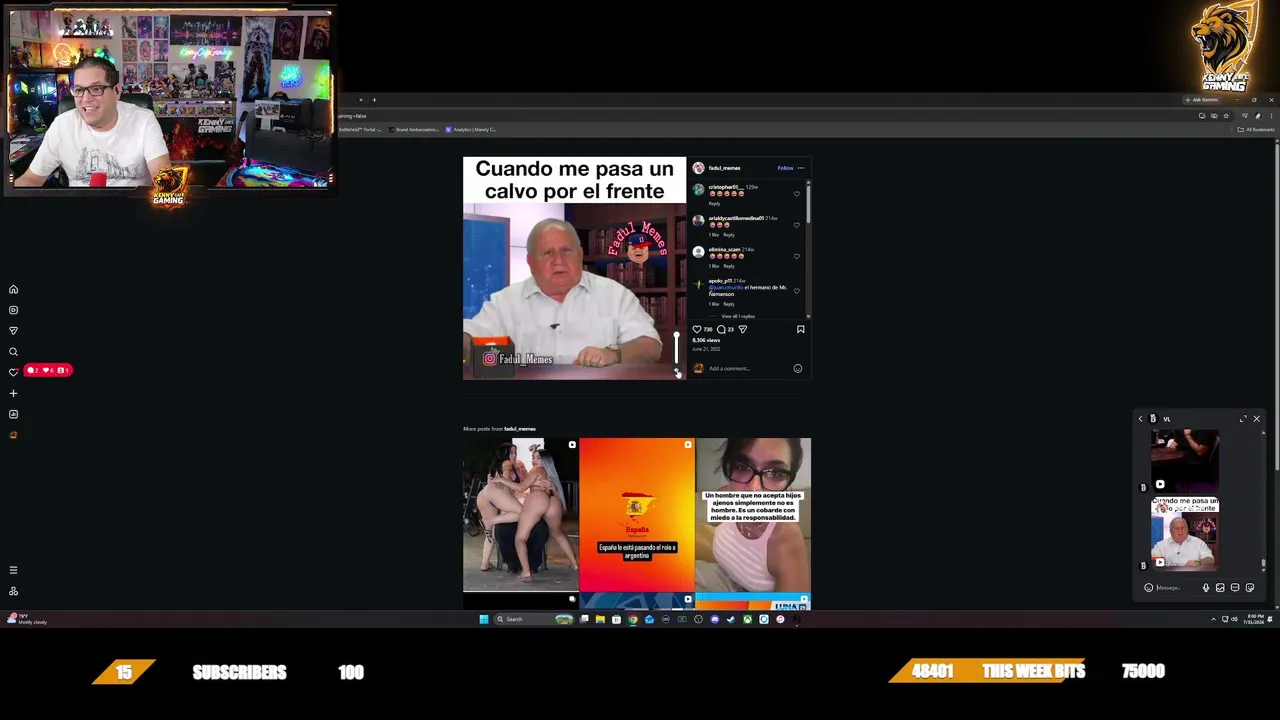Screen dimensions: 1280x720
Task: Click the comments panel scrollbar
Action: 807,205
